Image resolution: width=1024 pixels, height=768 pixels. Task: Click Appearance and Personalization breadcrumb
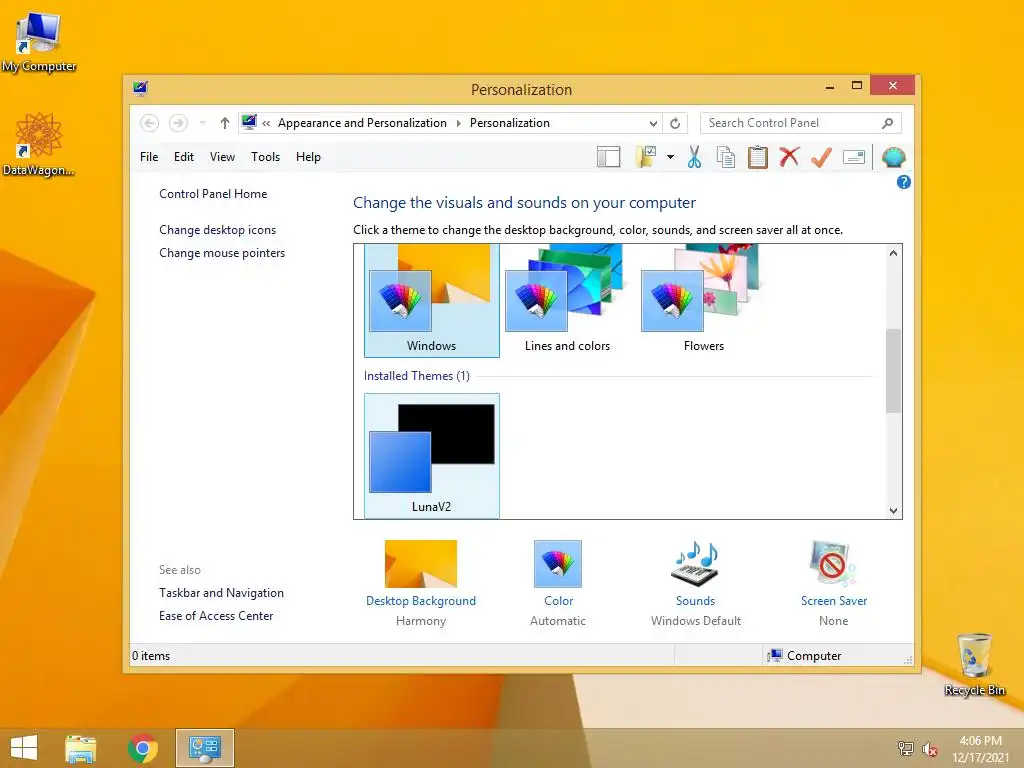(x=362, y=123)
